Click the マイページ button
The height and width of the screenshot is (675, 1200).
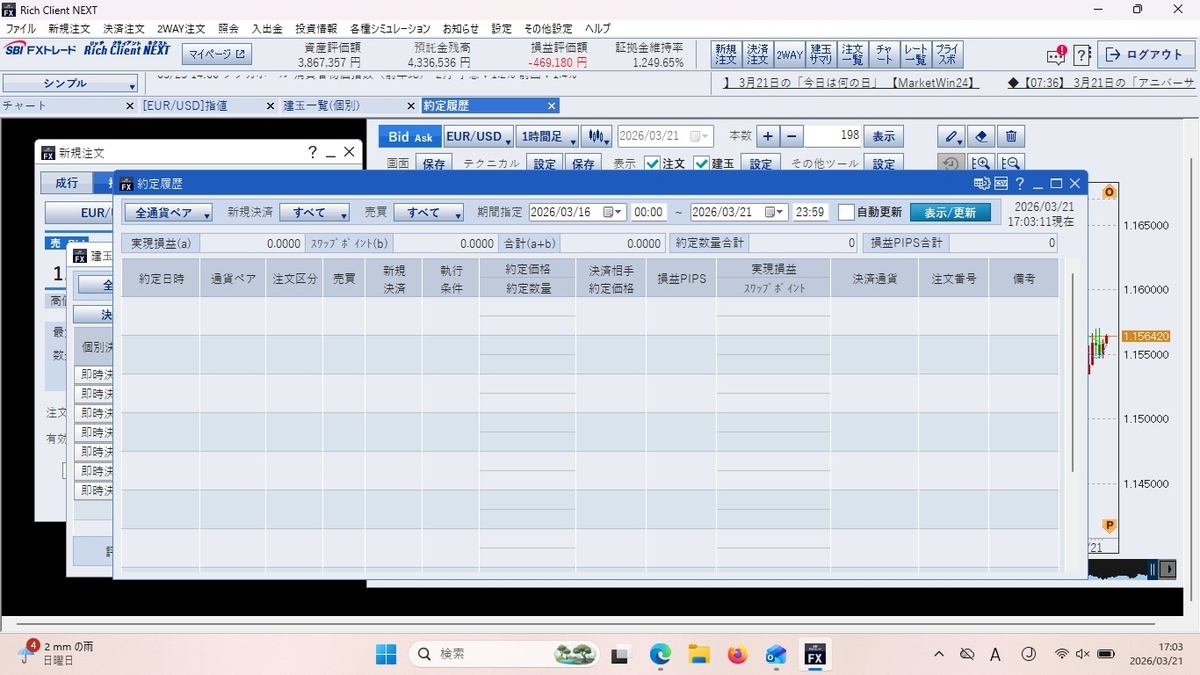pyautogui.click(x=217, y=53)
